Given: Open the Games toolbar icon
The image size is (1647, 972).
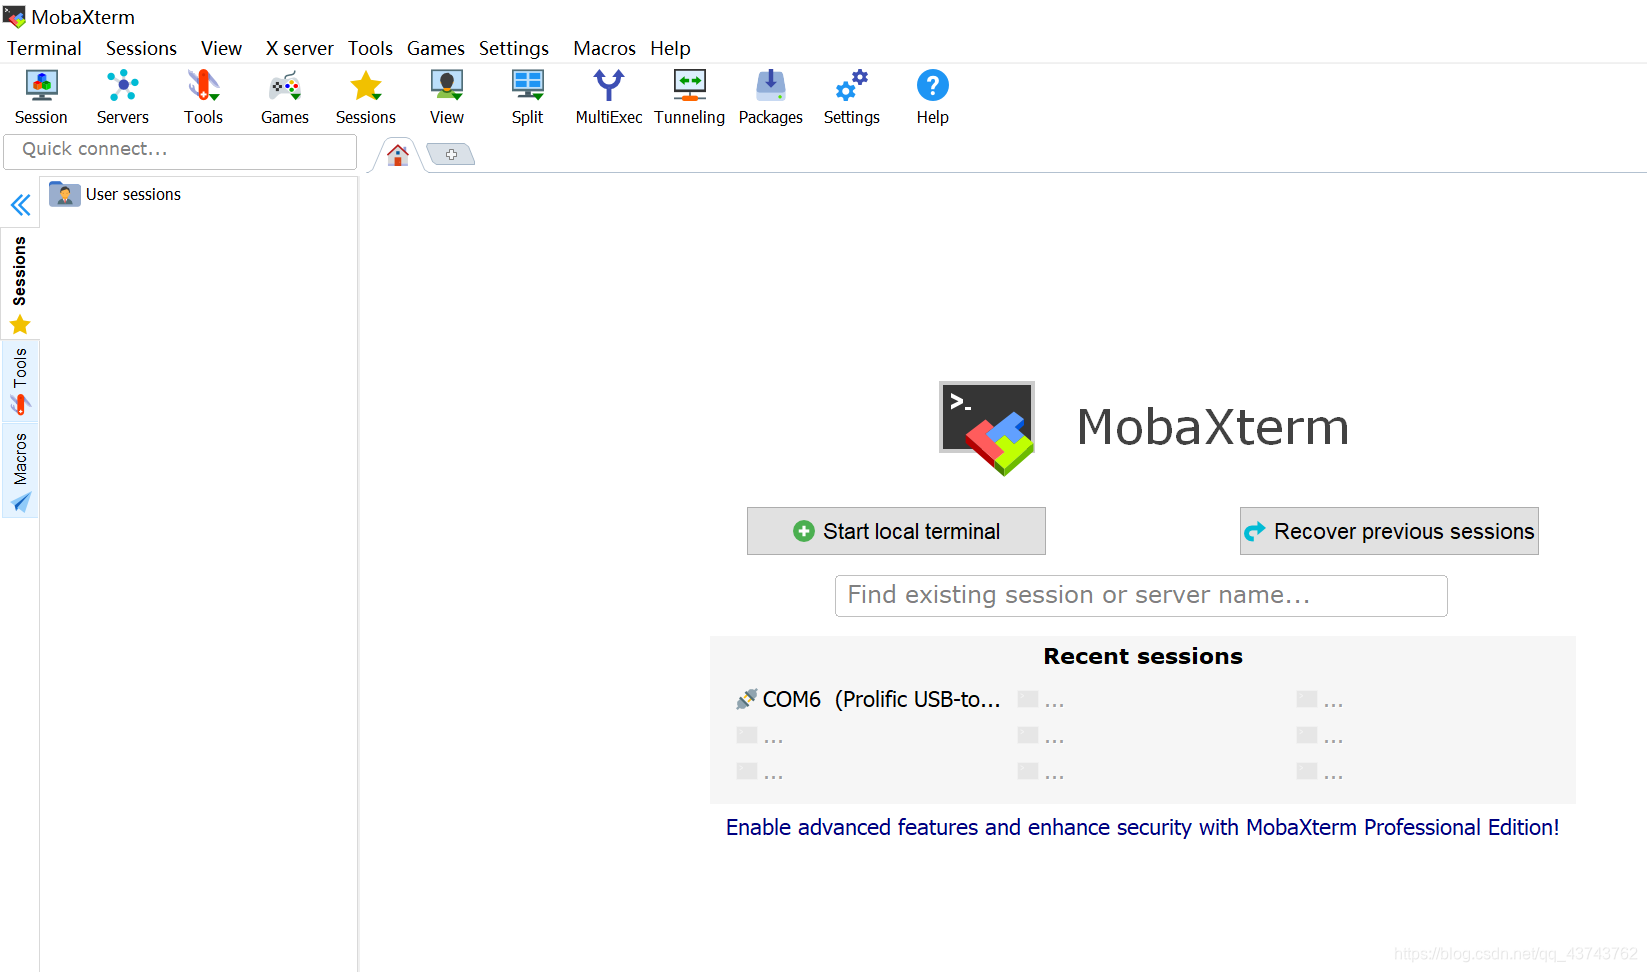Looking at the screenshot, I should (284, 97).
